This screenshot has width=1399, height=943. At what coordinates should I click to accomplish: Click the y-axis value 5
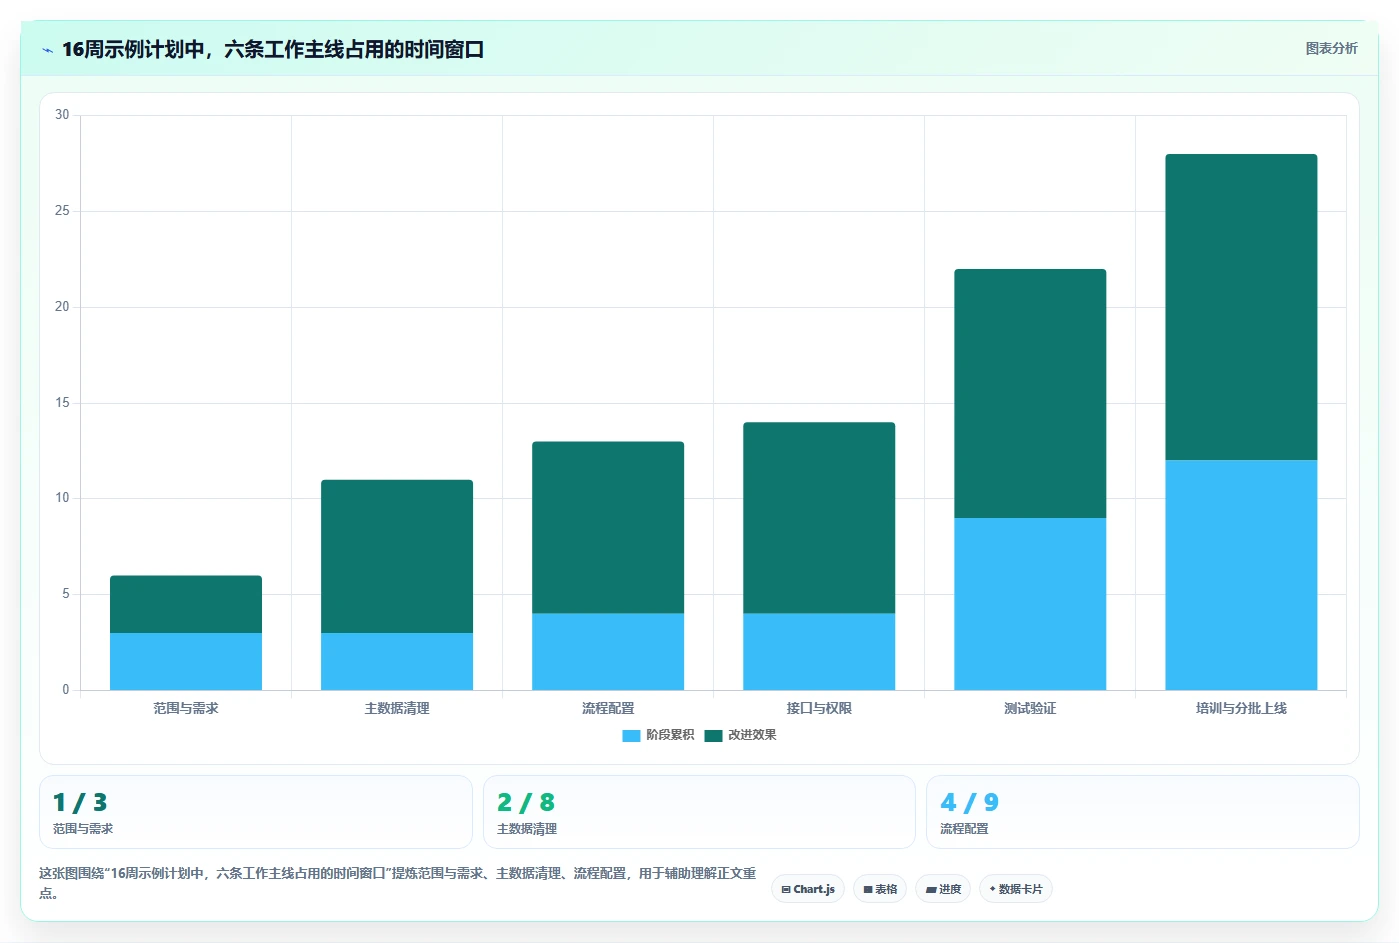pyautogui.click(x=66, y=594)
